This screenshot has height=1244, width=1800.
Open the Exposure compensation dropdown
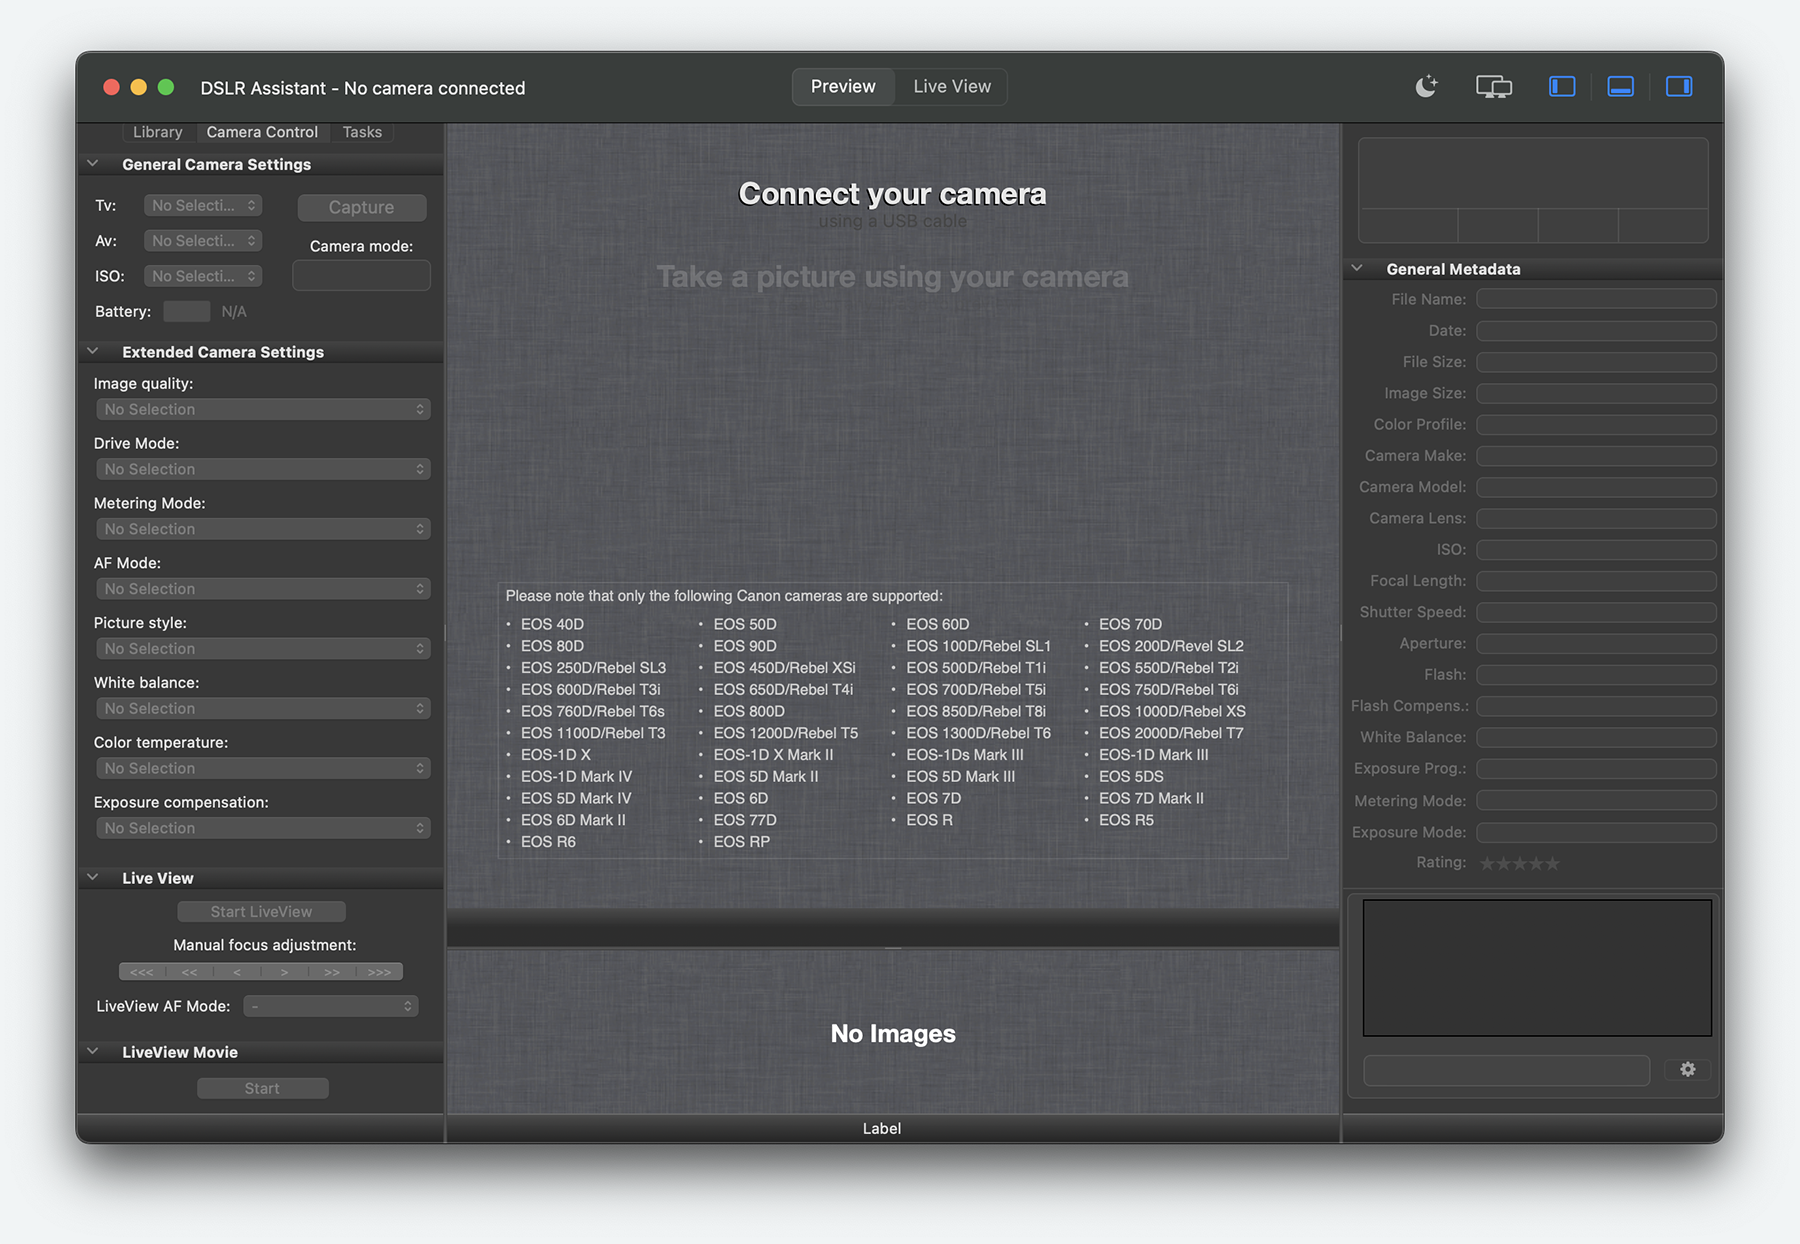pyautogui.click(x=263, y=828)
